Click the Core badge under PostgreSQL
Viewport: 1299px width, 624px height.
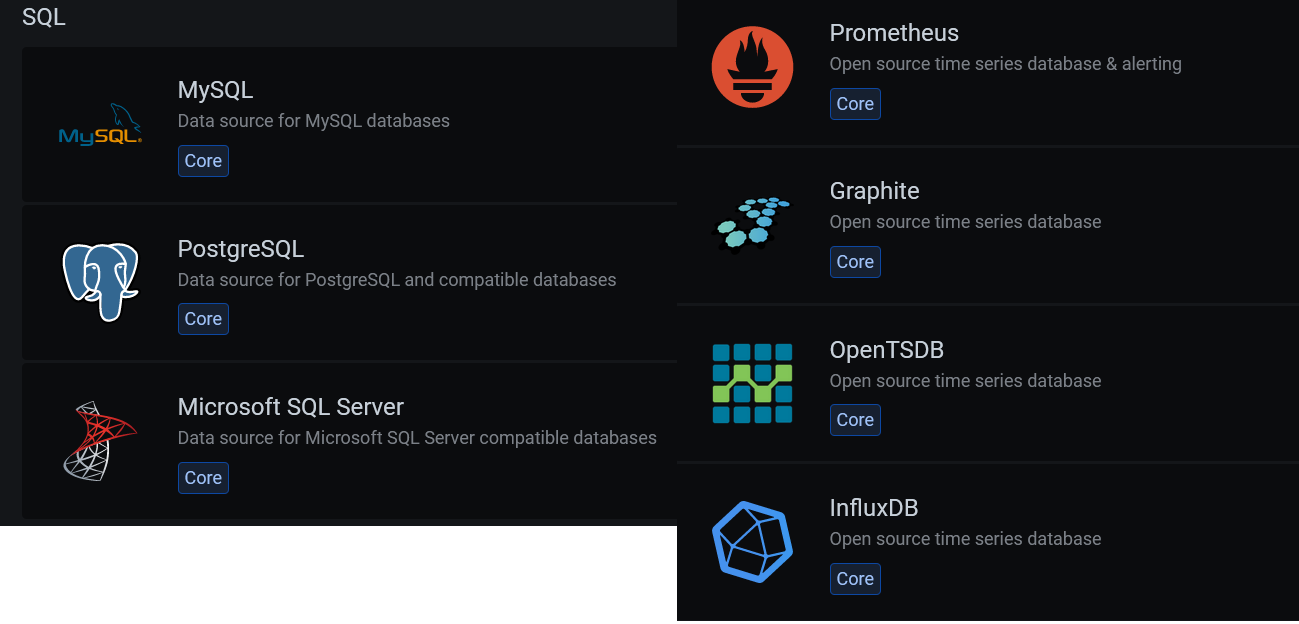(203, 319)
